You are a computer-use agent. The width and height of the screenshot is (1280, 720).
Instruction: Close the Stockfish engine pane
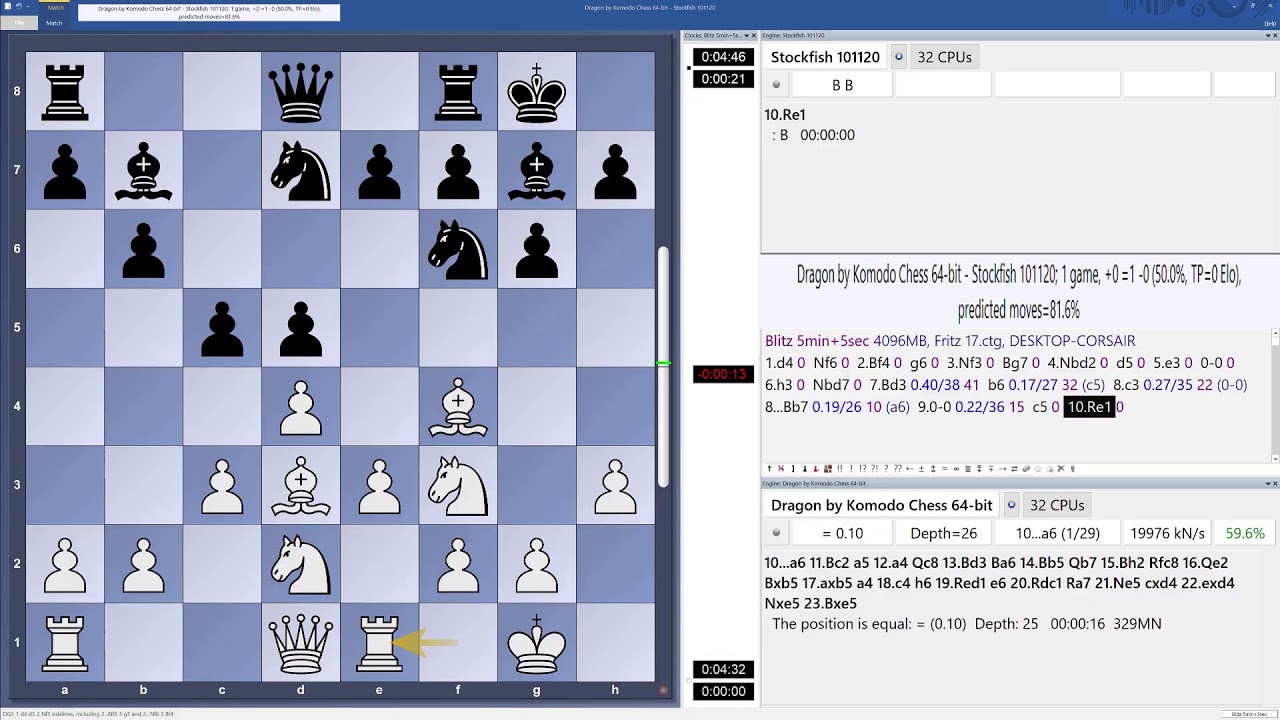point(1275,36)
